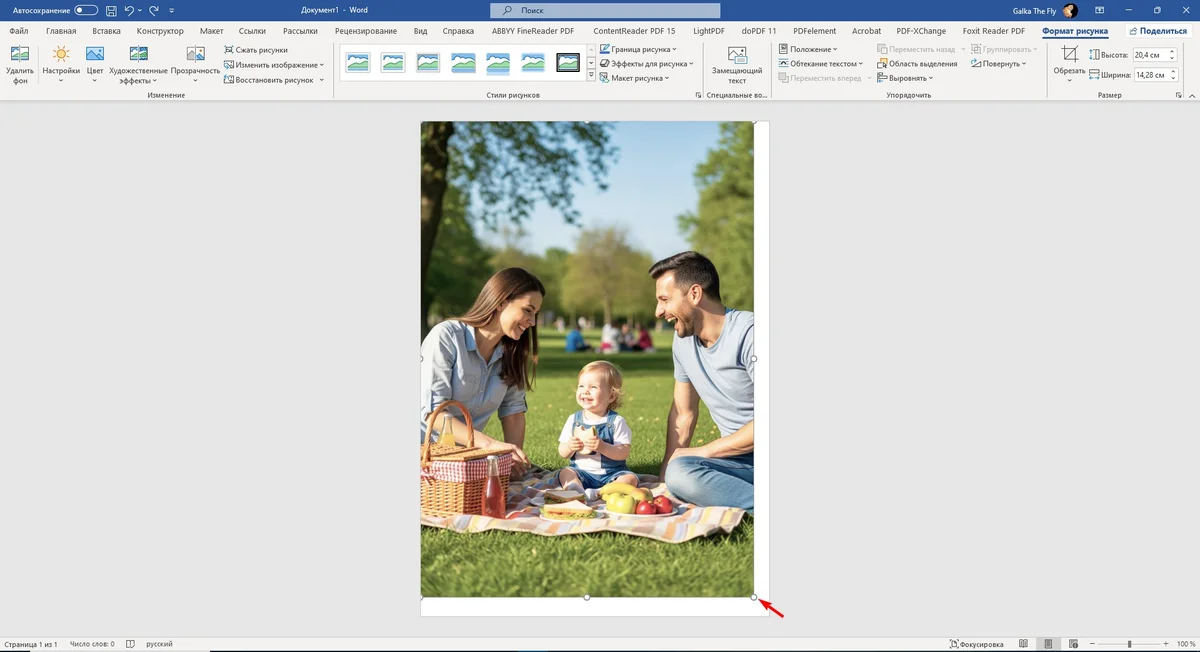
Task: Select the Формат рисунка tab
Action: [1074, 31]
